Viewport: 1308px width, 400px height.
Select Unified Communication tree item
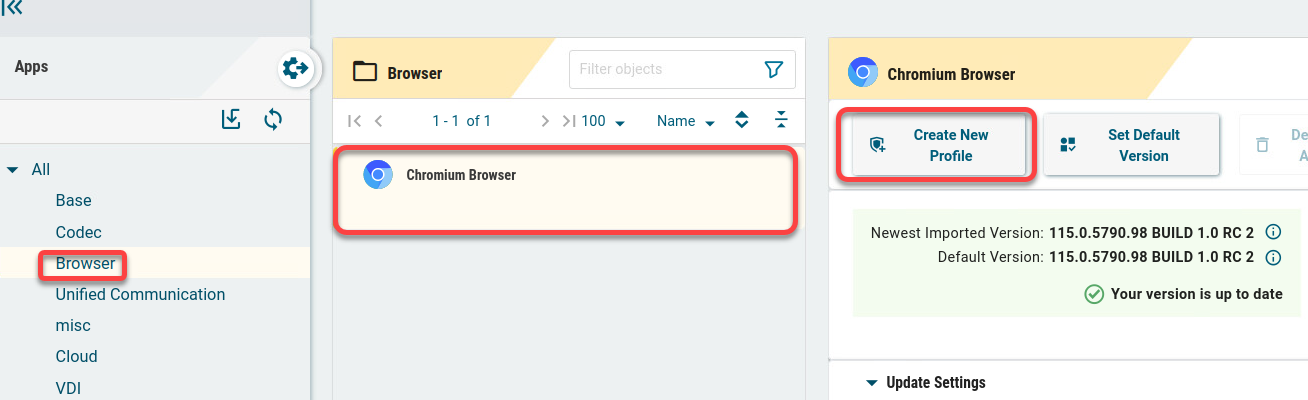140,294
